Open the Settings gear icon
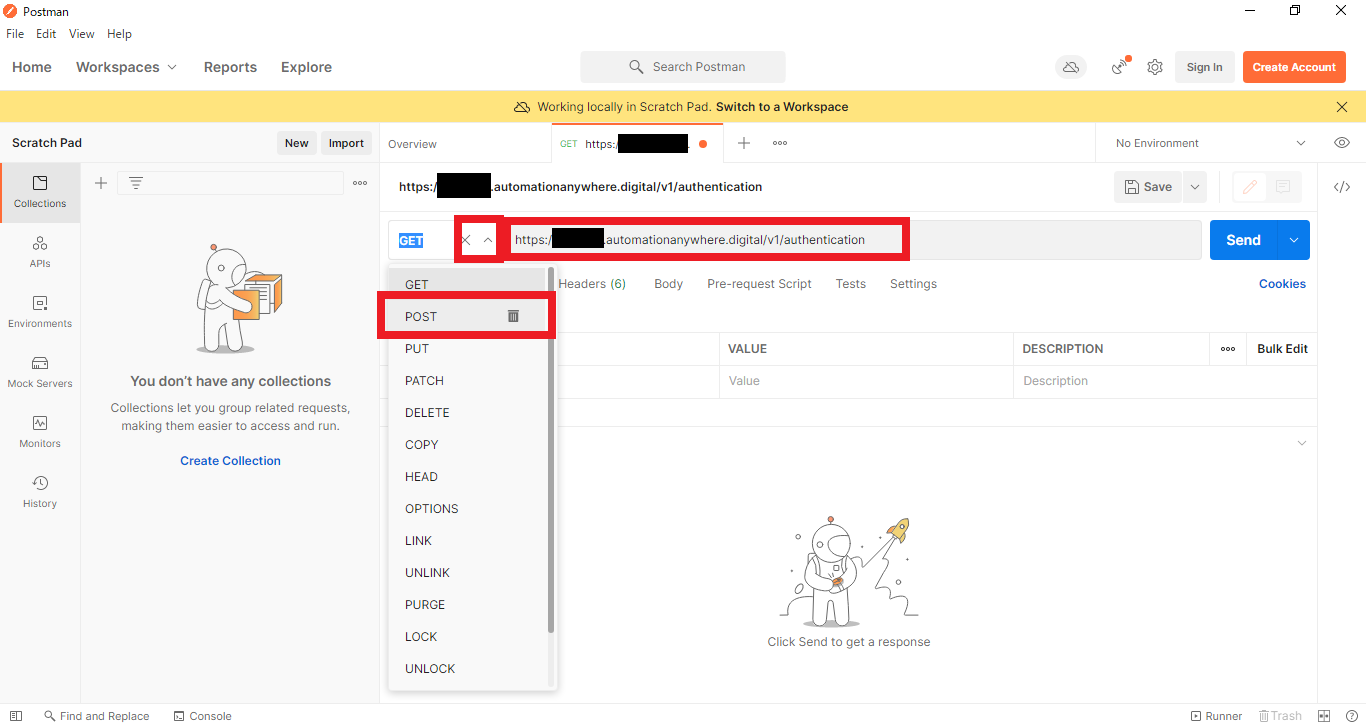The height and width of the screenshot is (728, 1366). click(x=1155, y=67)
